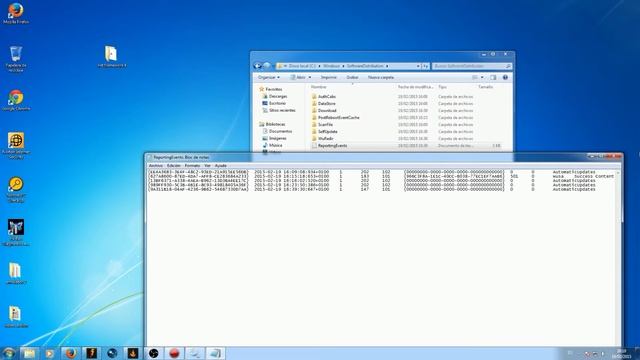Open Formato menu in Notepad
Image resolution: width=640 pixels, height=360 pixels.
click(x=192, y=165)
